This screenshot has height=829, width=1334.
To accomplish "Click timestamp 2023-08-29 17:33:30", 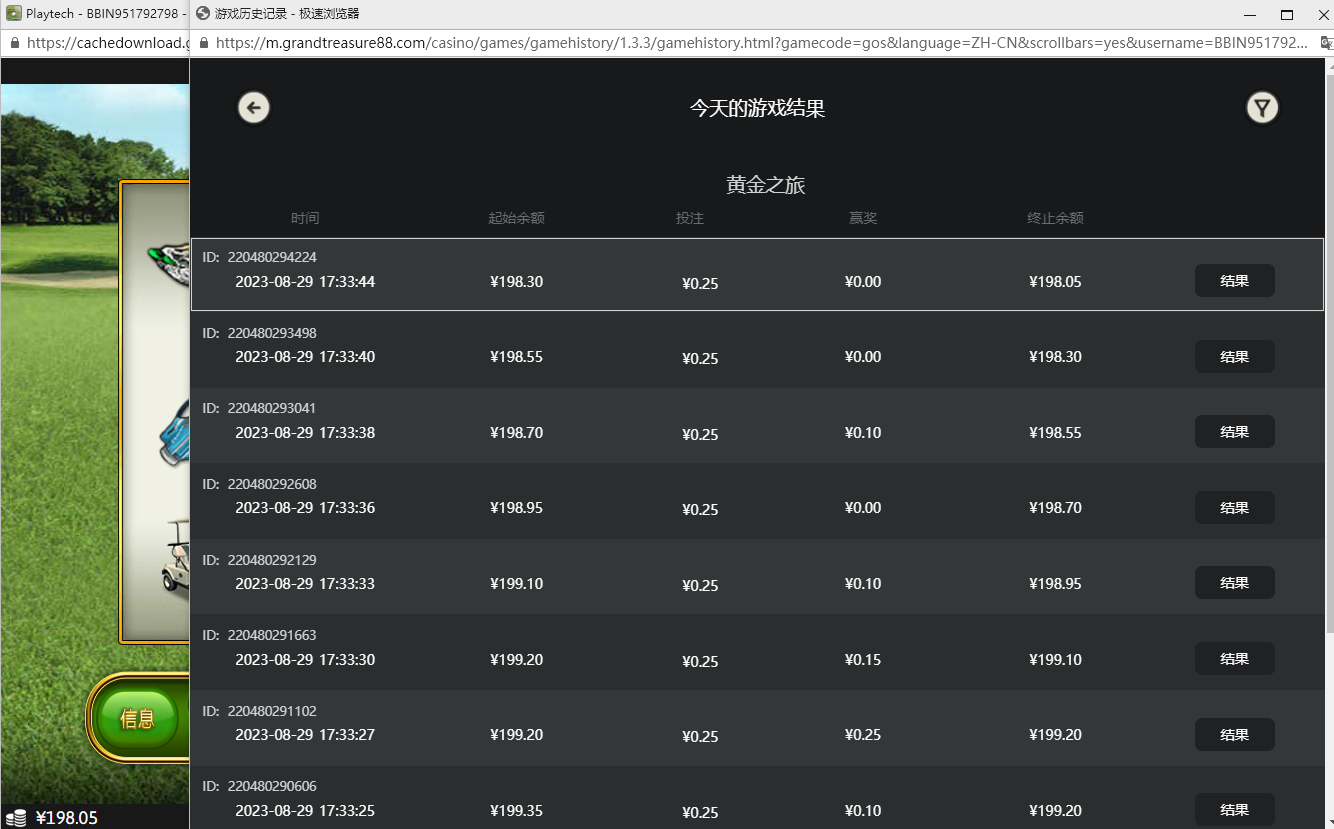I will [305, 660].
